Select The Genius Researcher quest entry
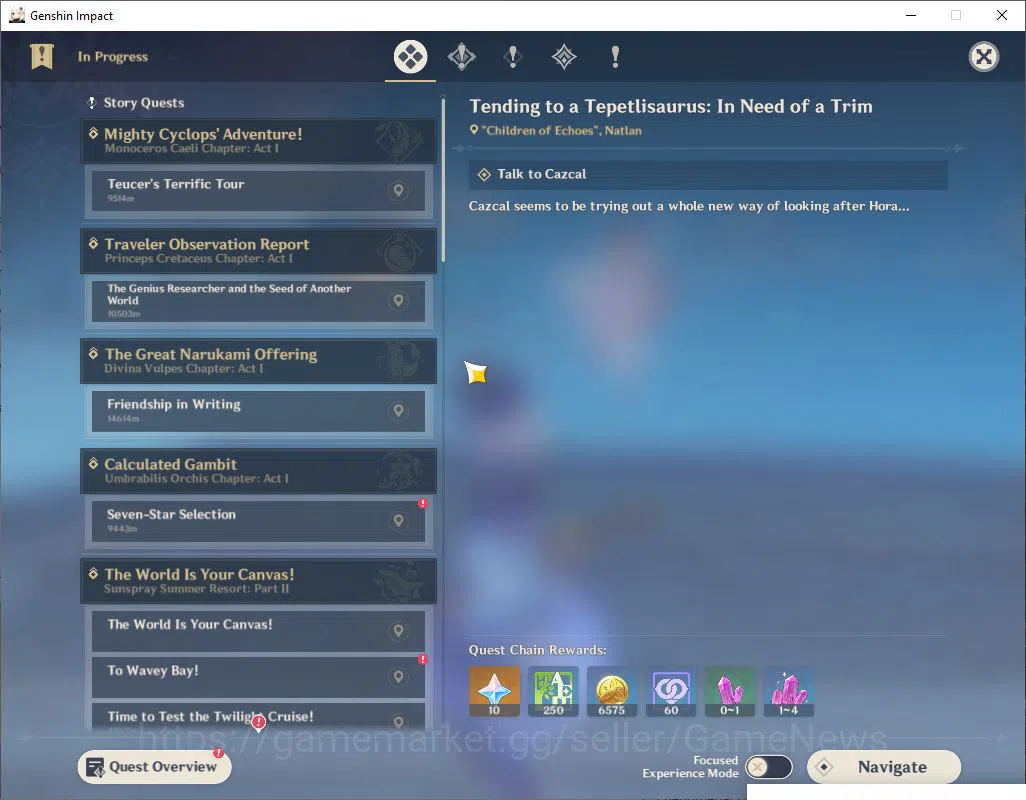The image size is (1026, 800). click(x=258, y=300)
